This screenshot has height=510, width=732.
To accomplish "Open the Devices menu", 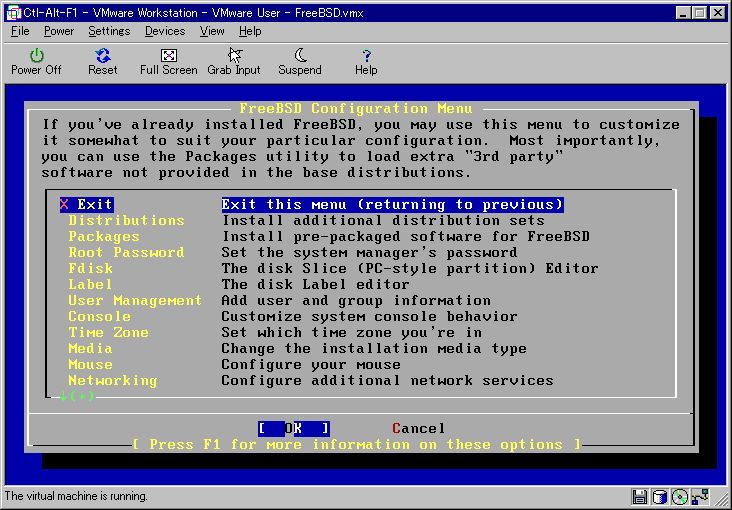I will 165,31.
